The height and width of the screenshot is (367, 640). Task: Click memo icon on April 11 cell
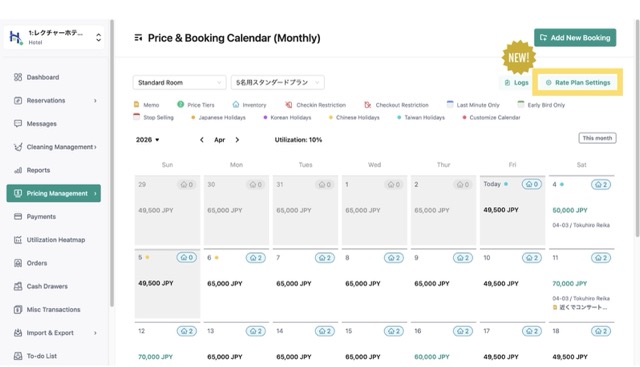click(555, 307)
